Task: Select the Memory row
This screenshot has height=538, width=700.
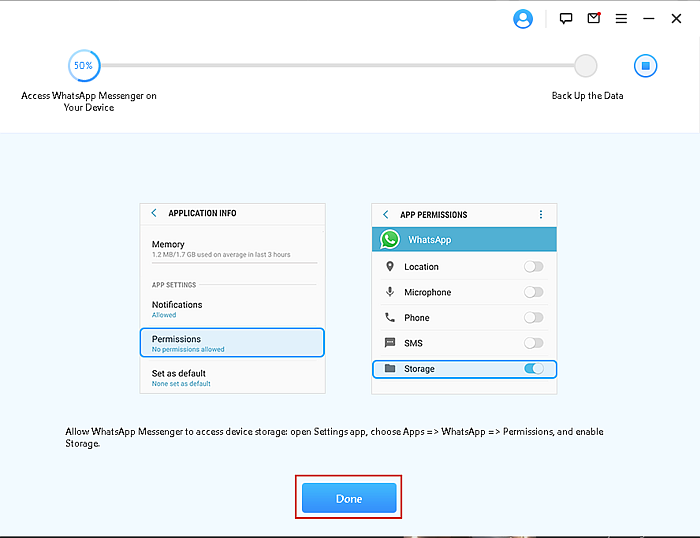Action: 232,249
